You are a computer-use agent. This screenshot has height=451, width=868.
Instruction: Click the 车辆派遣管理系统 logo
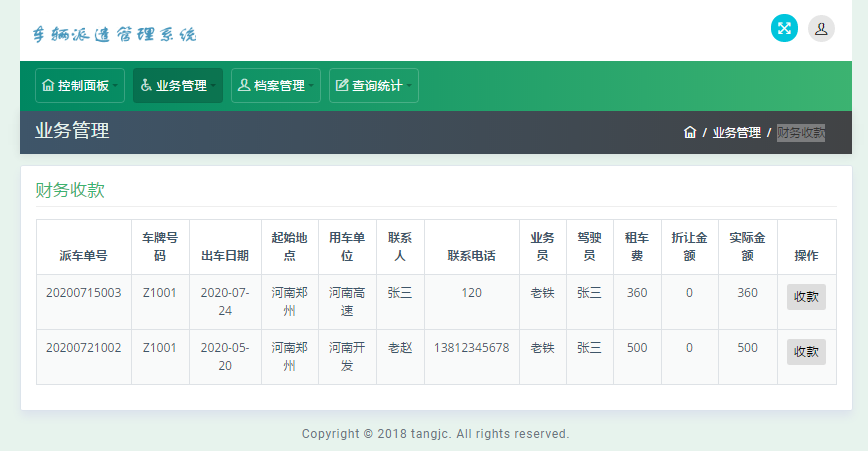tap(115, 34)
